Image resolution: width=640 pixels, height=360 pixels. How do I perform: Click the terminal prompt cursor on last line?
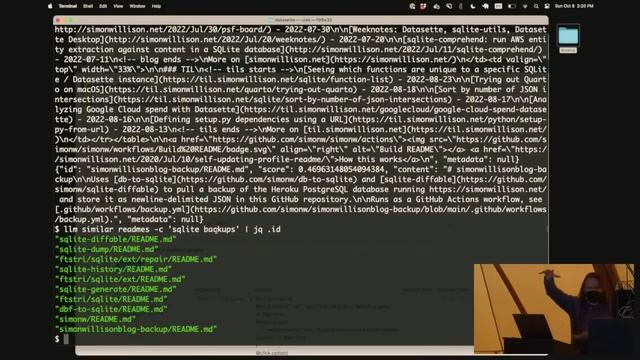pyautogui.click(x=66, y=339)
